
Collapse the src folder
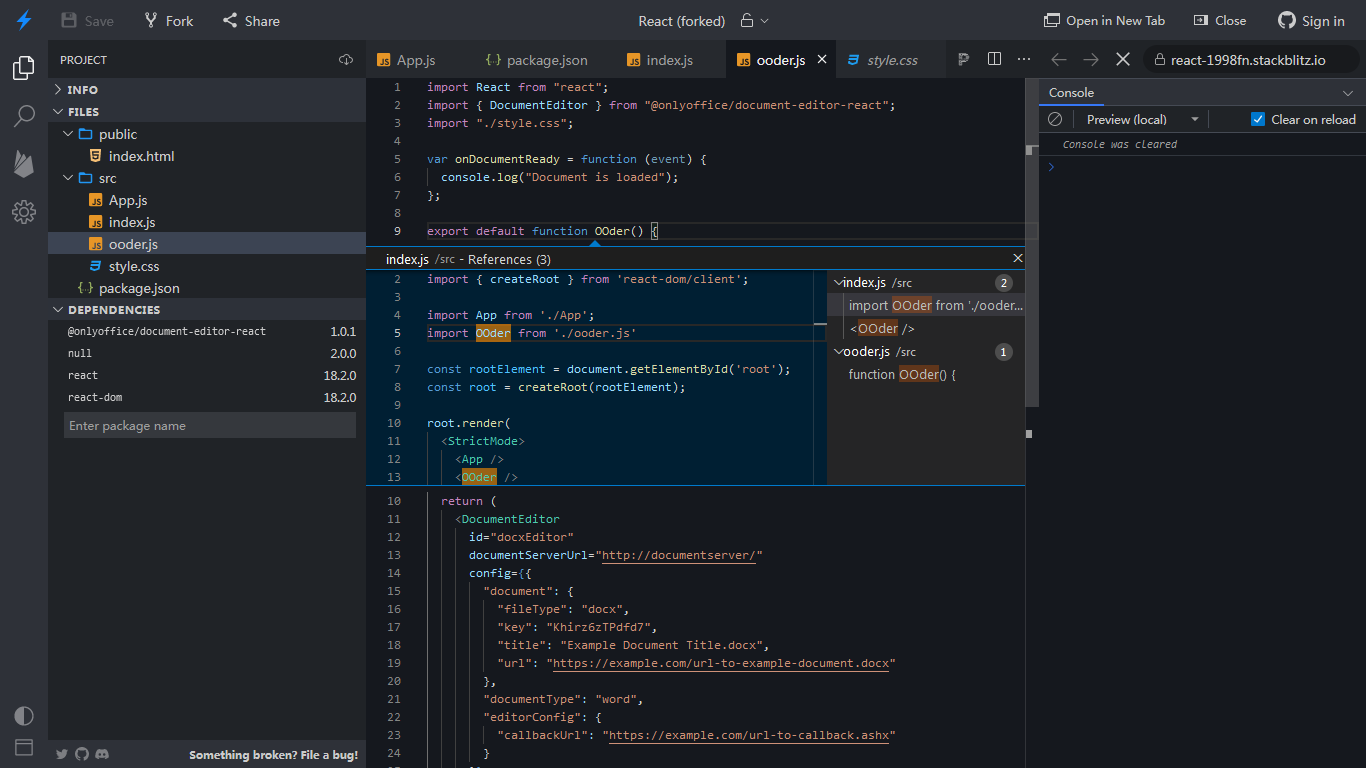click(x=68, y=177)
